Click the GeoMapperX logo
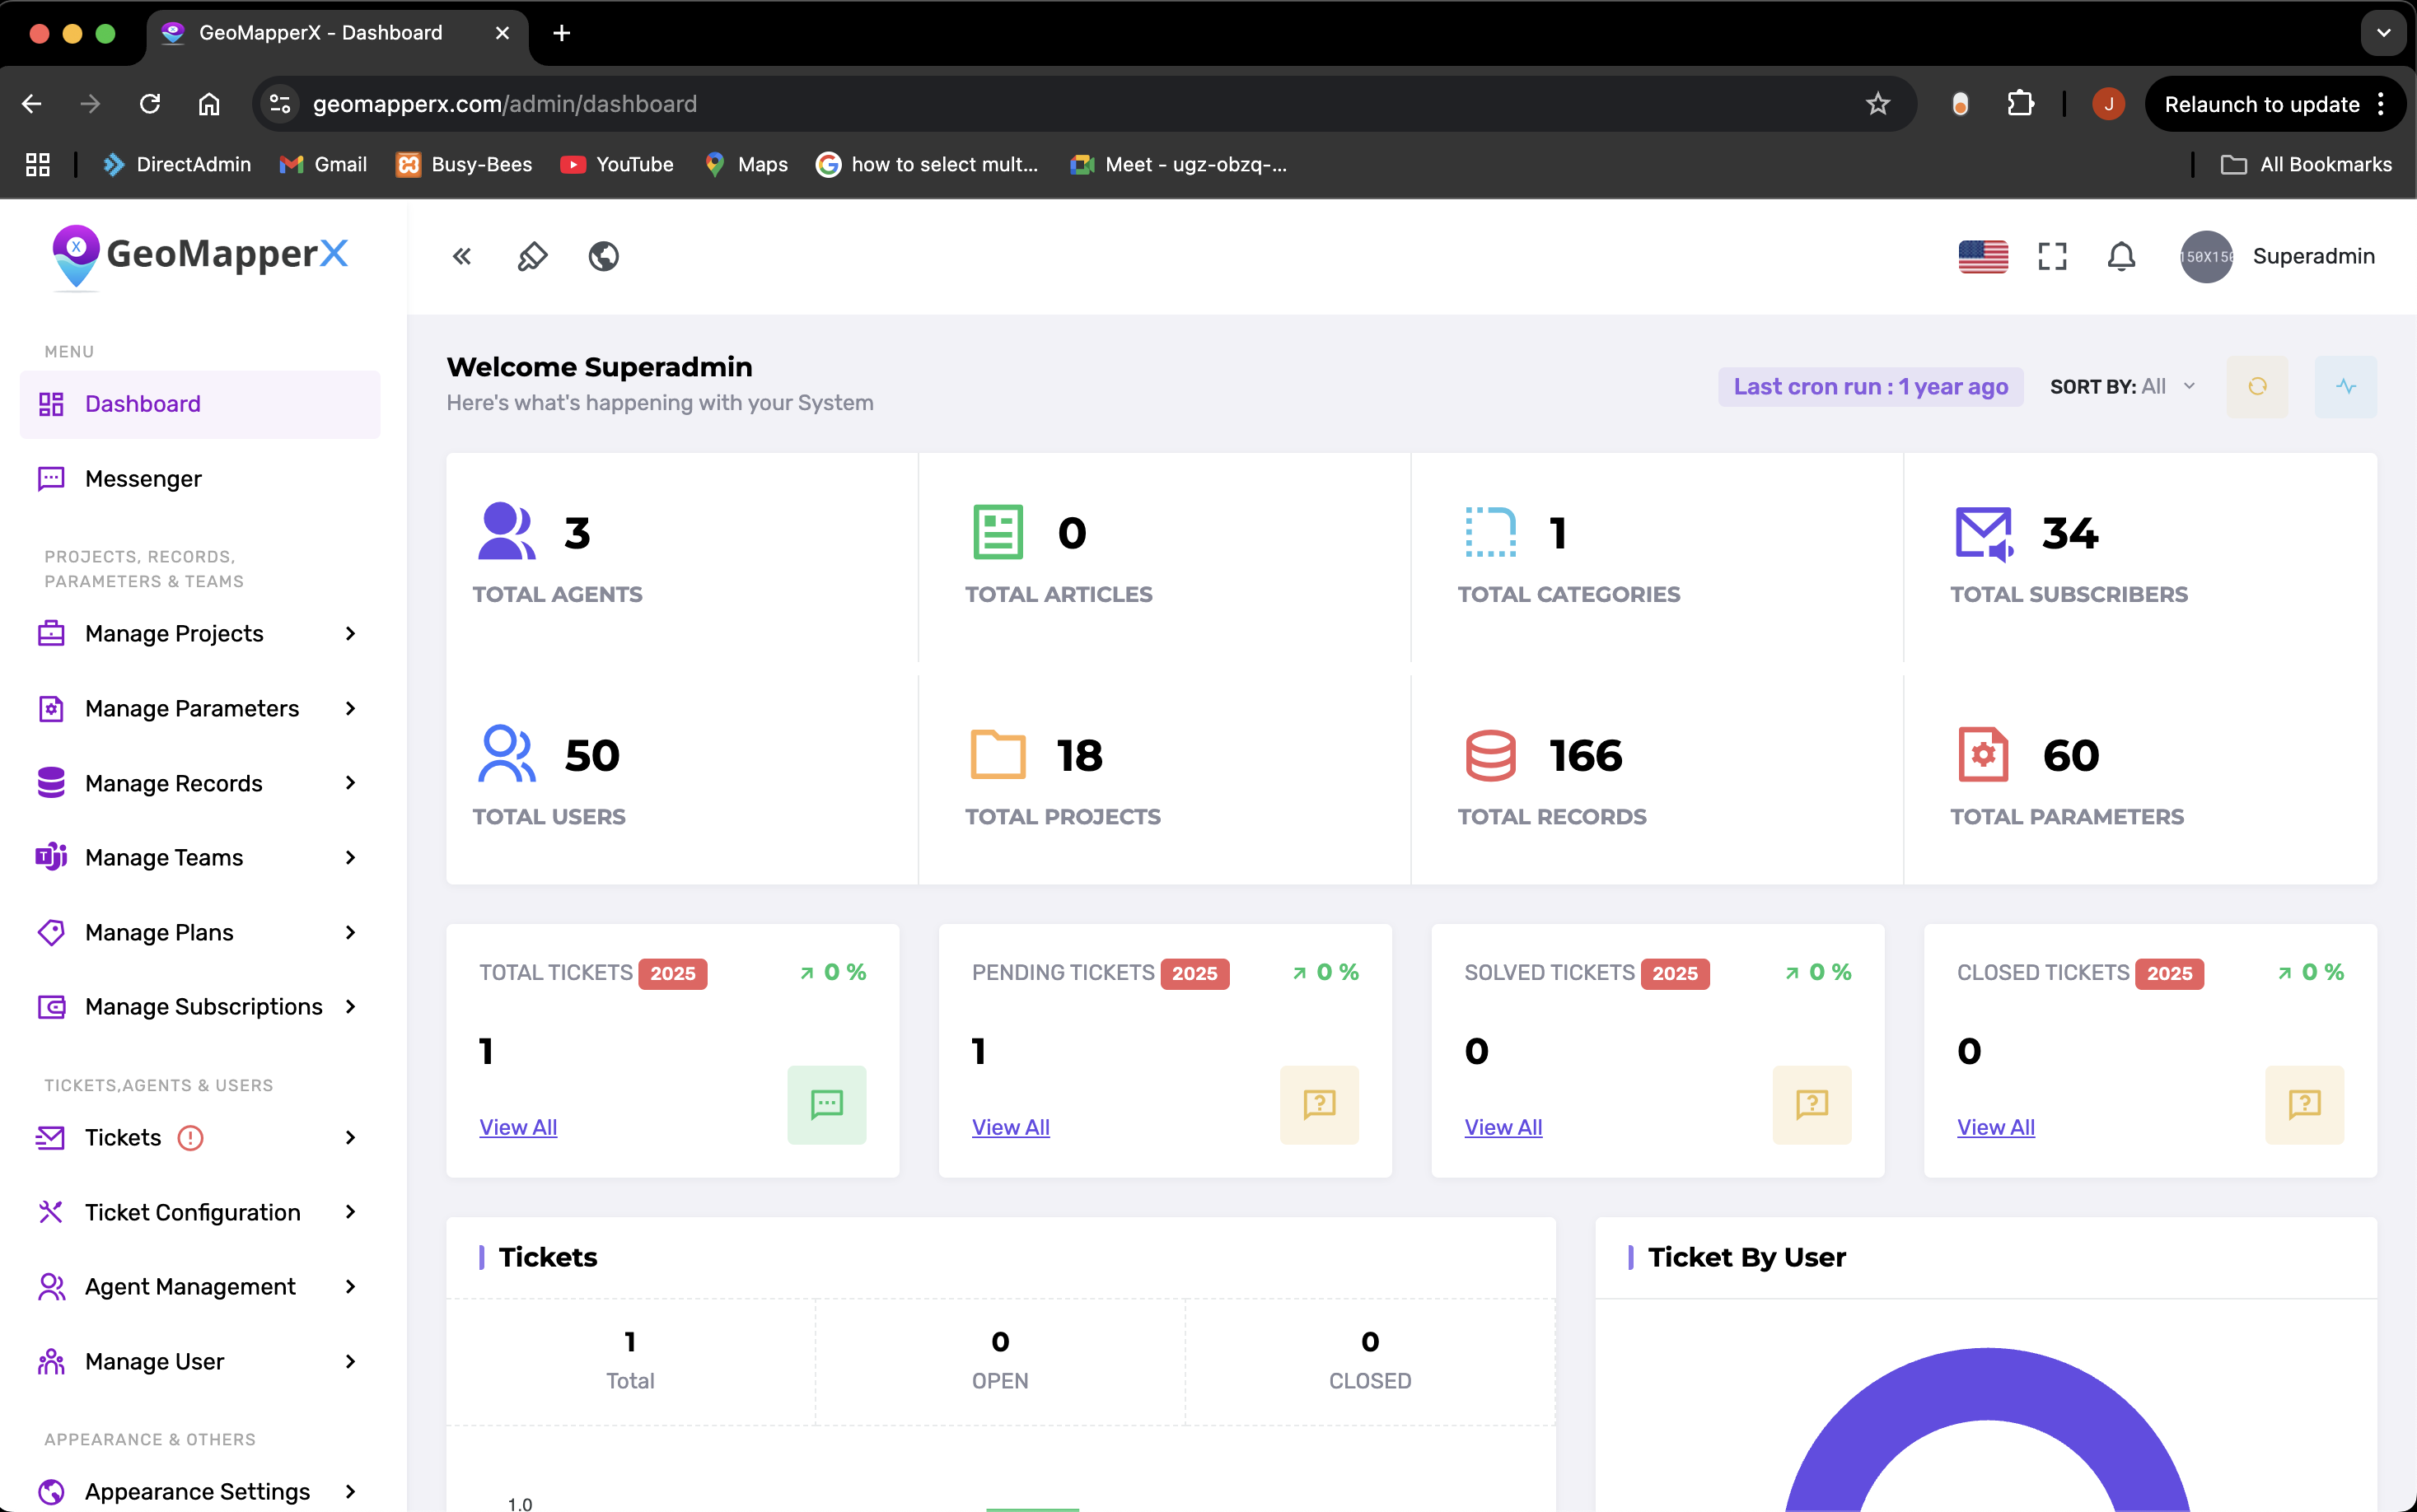Screen dimensions: 2417x1512 tap(200, 257)
